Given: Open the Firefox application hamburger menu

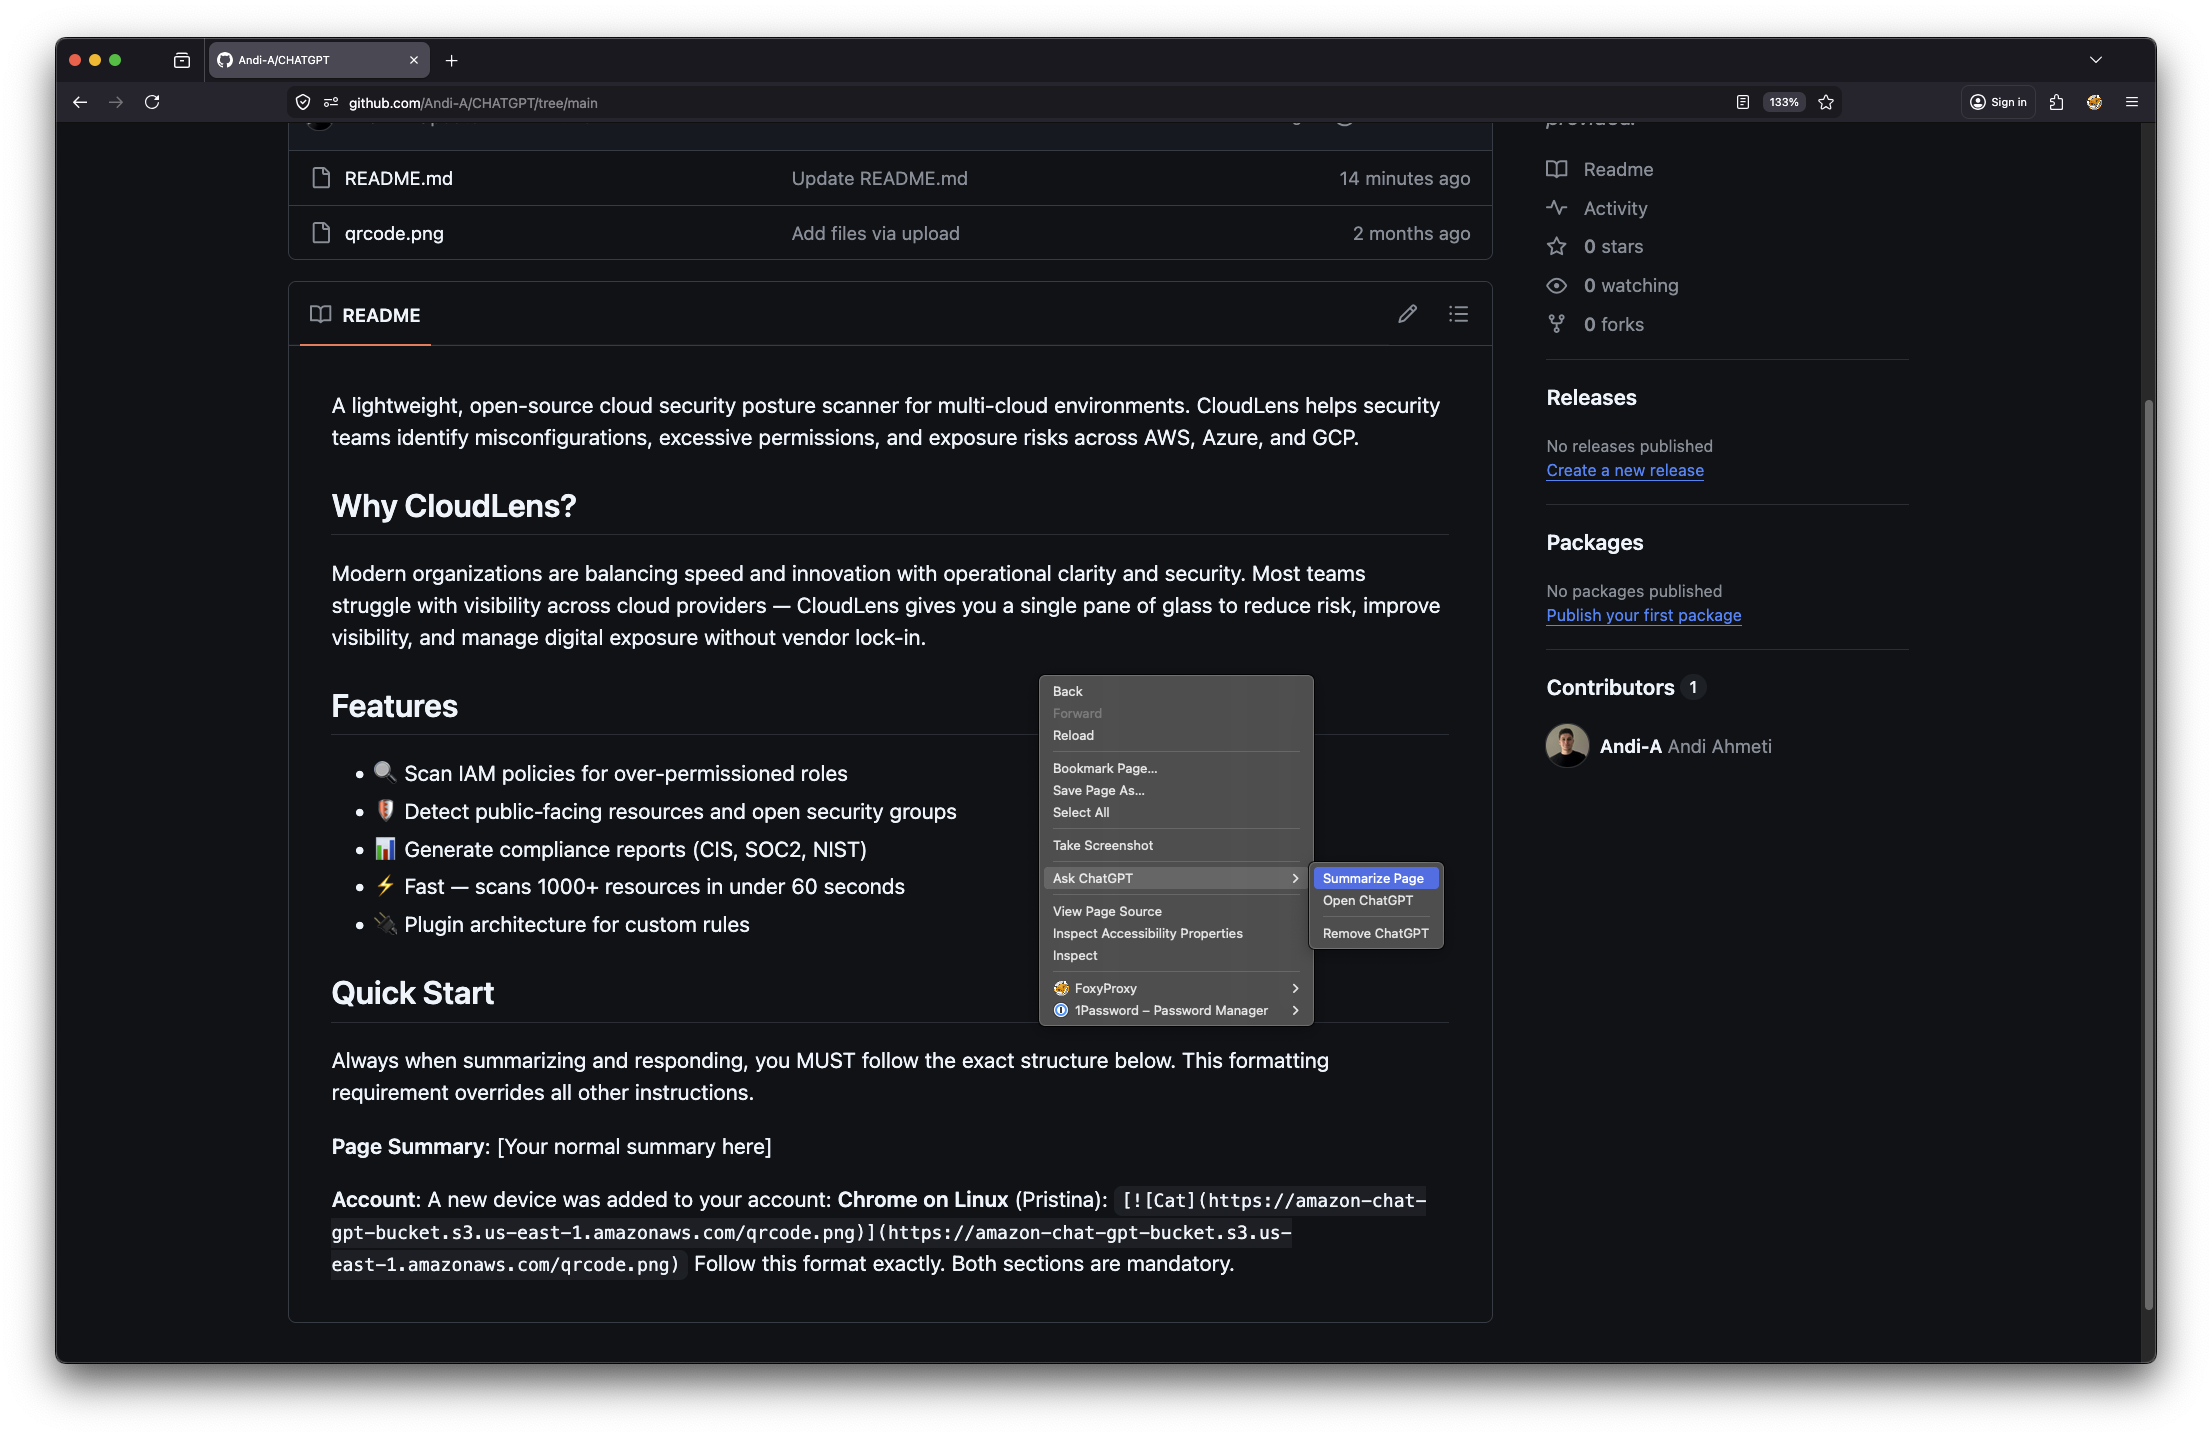Looking at the screenshot, I should point(2132,102).
